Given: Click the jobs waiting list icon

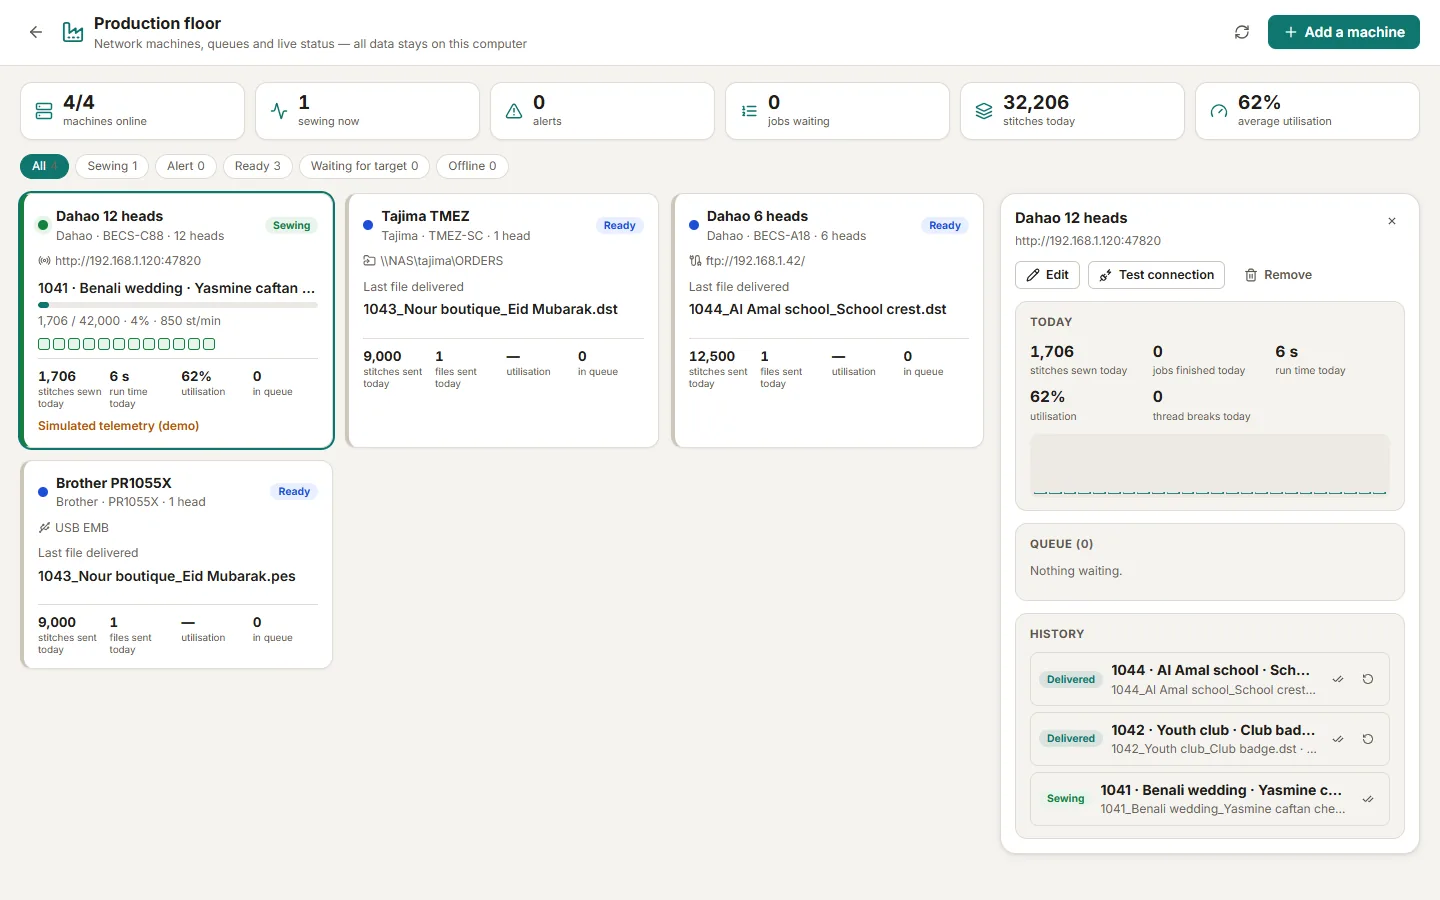Looking at the screenshot, I should 749,111.
